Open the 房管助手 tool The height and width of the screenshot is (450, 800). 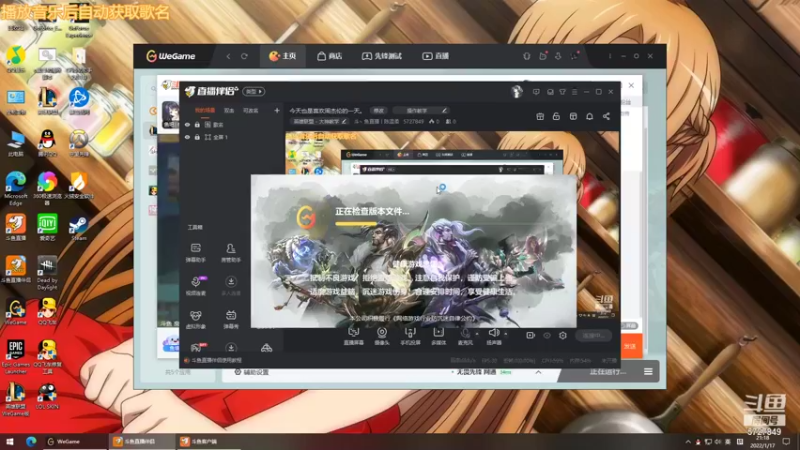(231, 253)
